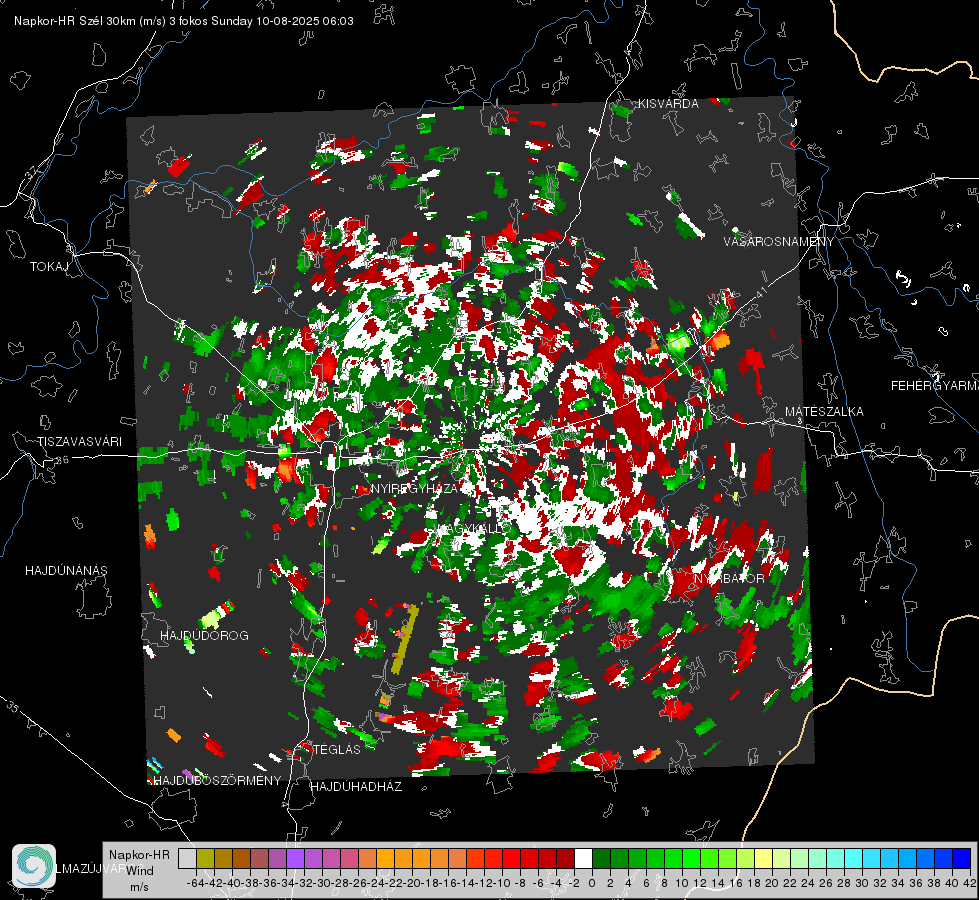This screenshot has height=900, width=979.
Task: Click the NYÍREGYHÁZA city label
Action: 414,488
